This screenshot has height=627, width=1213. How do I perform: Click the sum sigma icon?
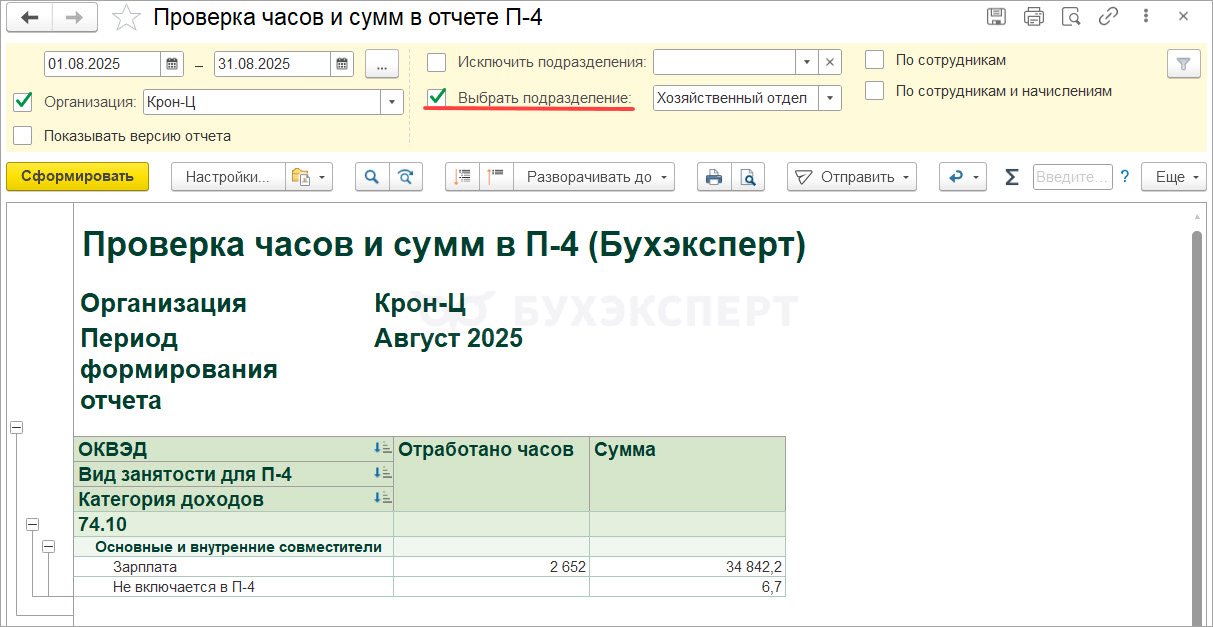point(1011,177)
